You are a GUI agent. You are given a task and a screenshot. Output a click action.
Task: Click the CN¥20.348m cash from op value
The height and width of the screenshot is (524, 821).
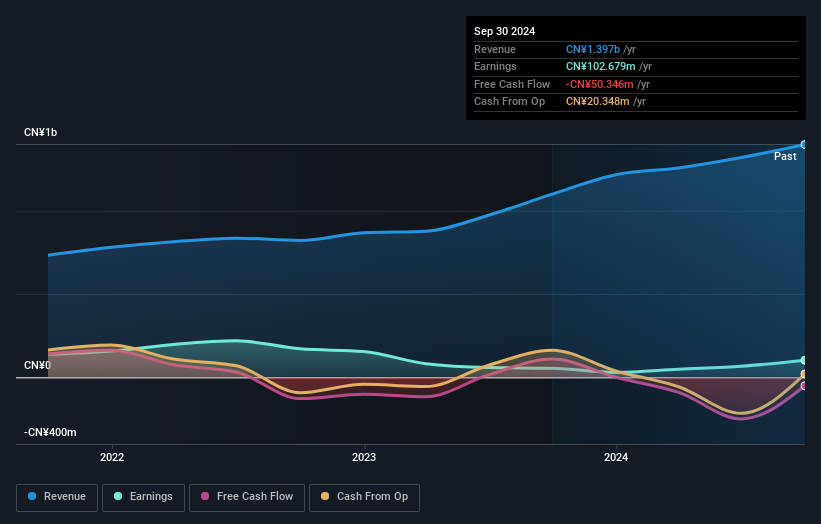pos(597,102)
